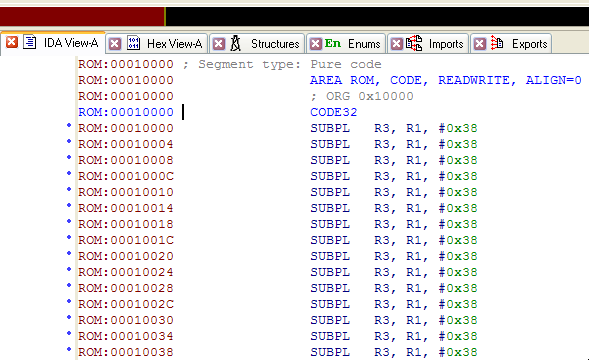Click the green En Enums icon
The image size is (589, 360).
pos(332,43)
